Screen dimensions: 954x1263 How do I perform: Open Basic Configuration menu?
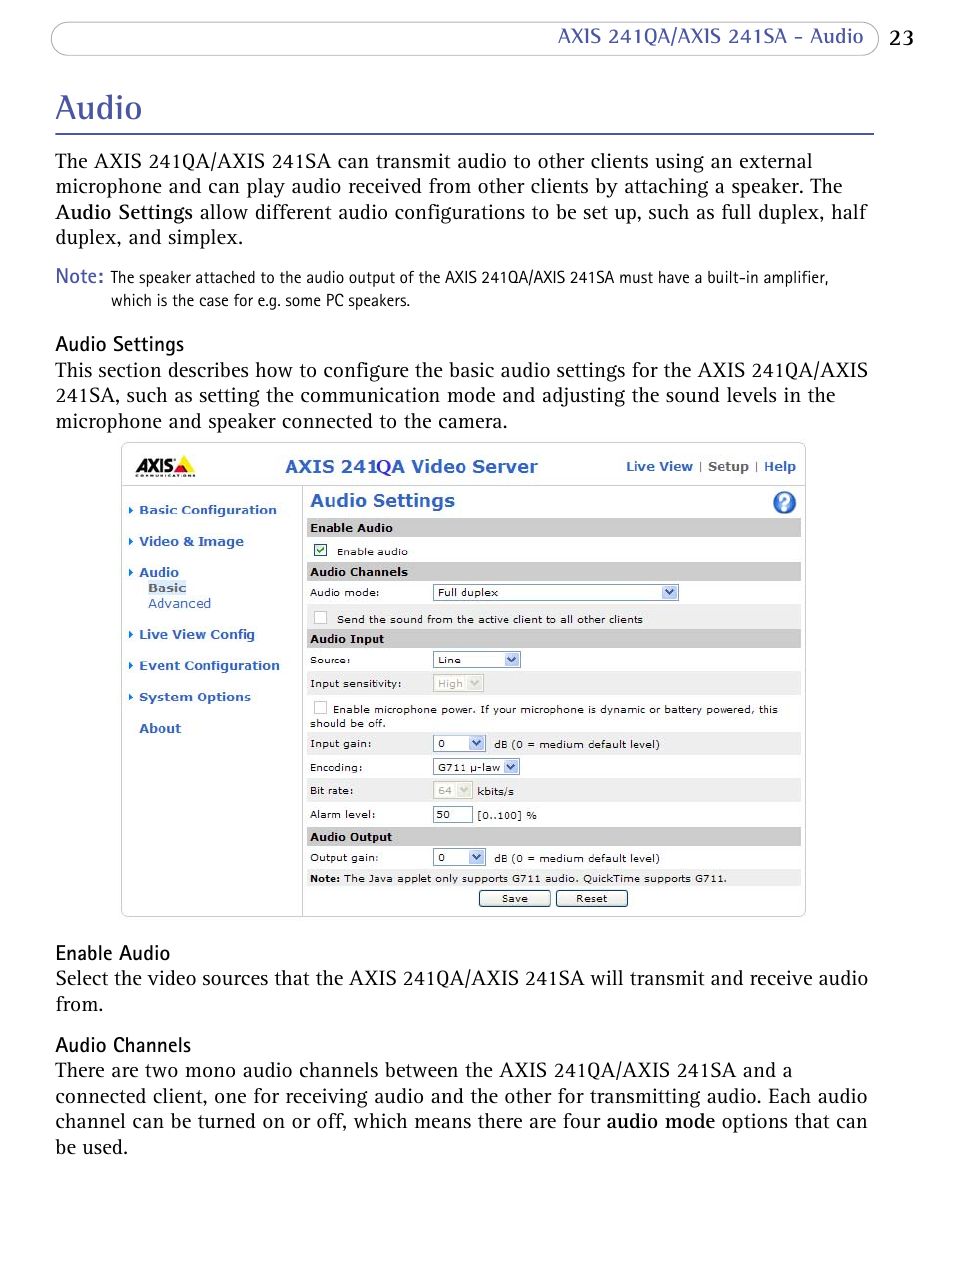click(x=208, y=510)
